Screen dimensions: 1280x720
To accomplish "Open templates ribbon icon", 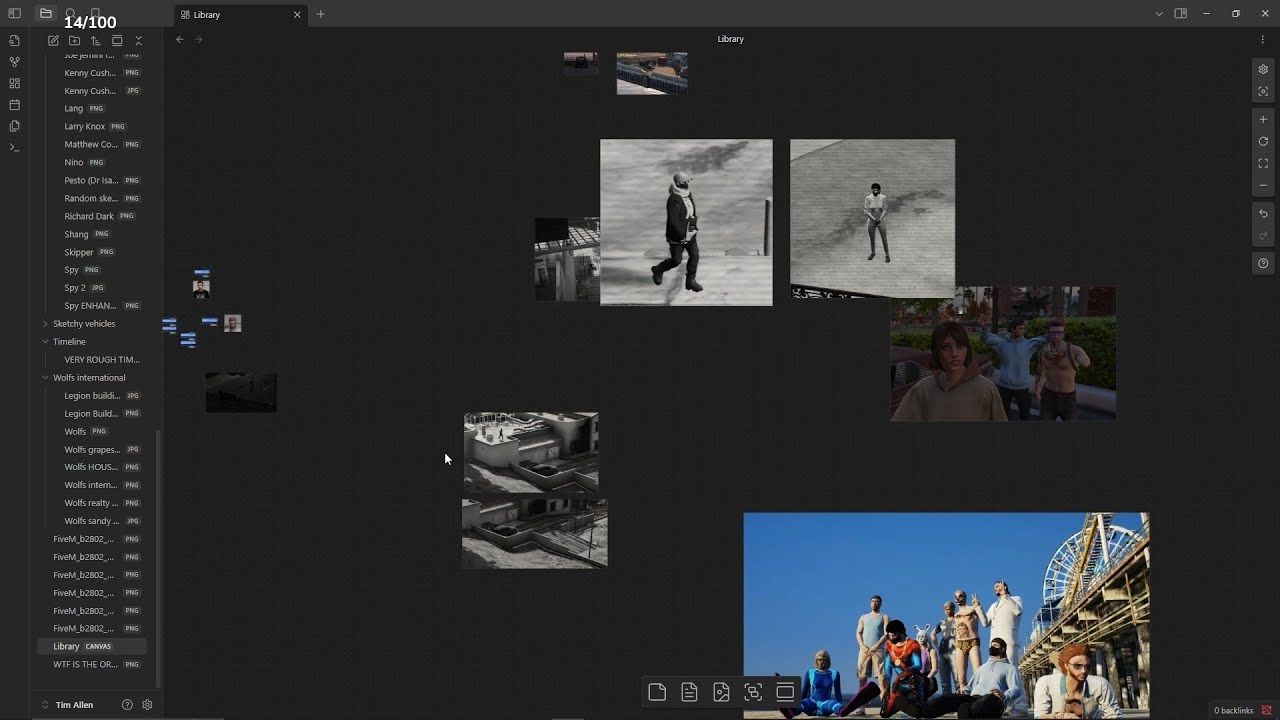I will click(14, 126).
